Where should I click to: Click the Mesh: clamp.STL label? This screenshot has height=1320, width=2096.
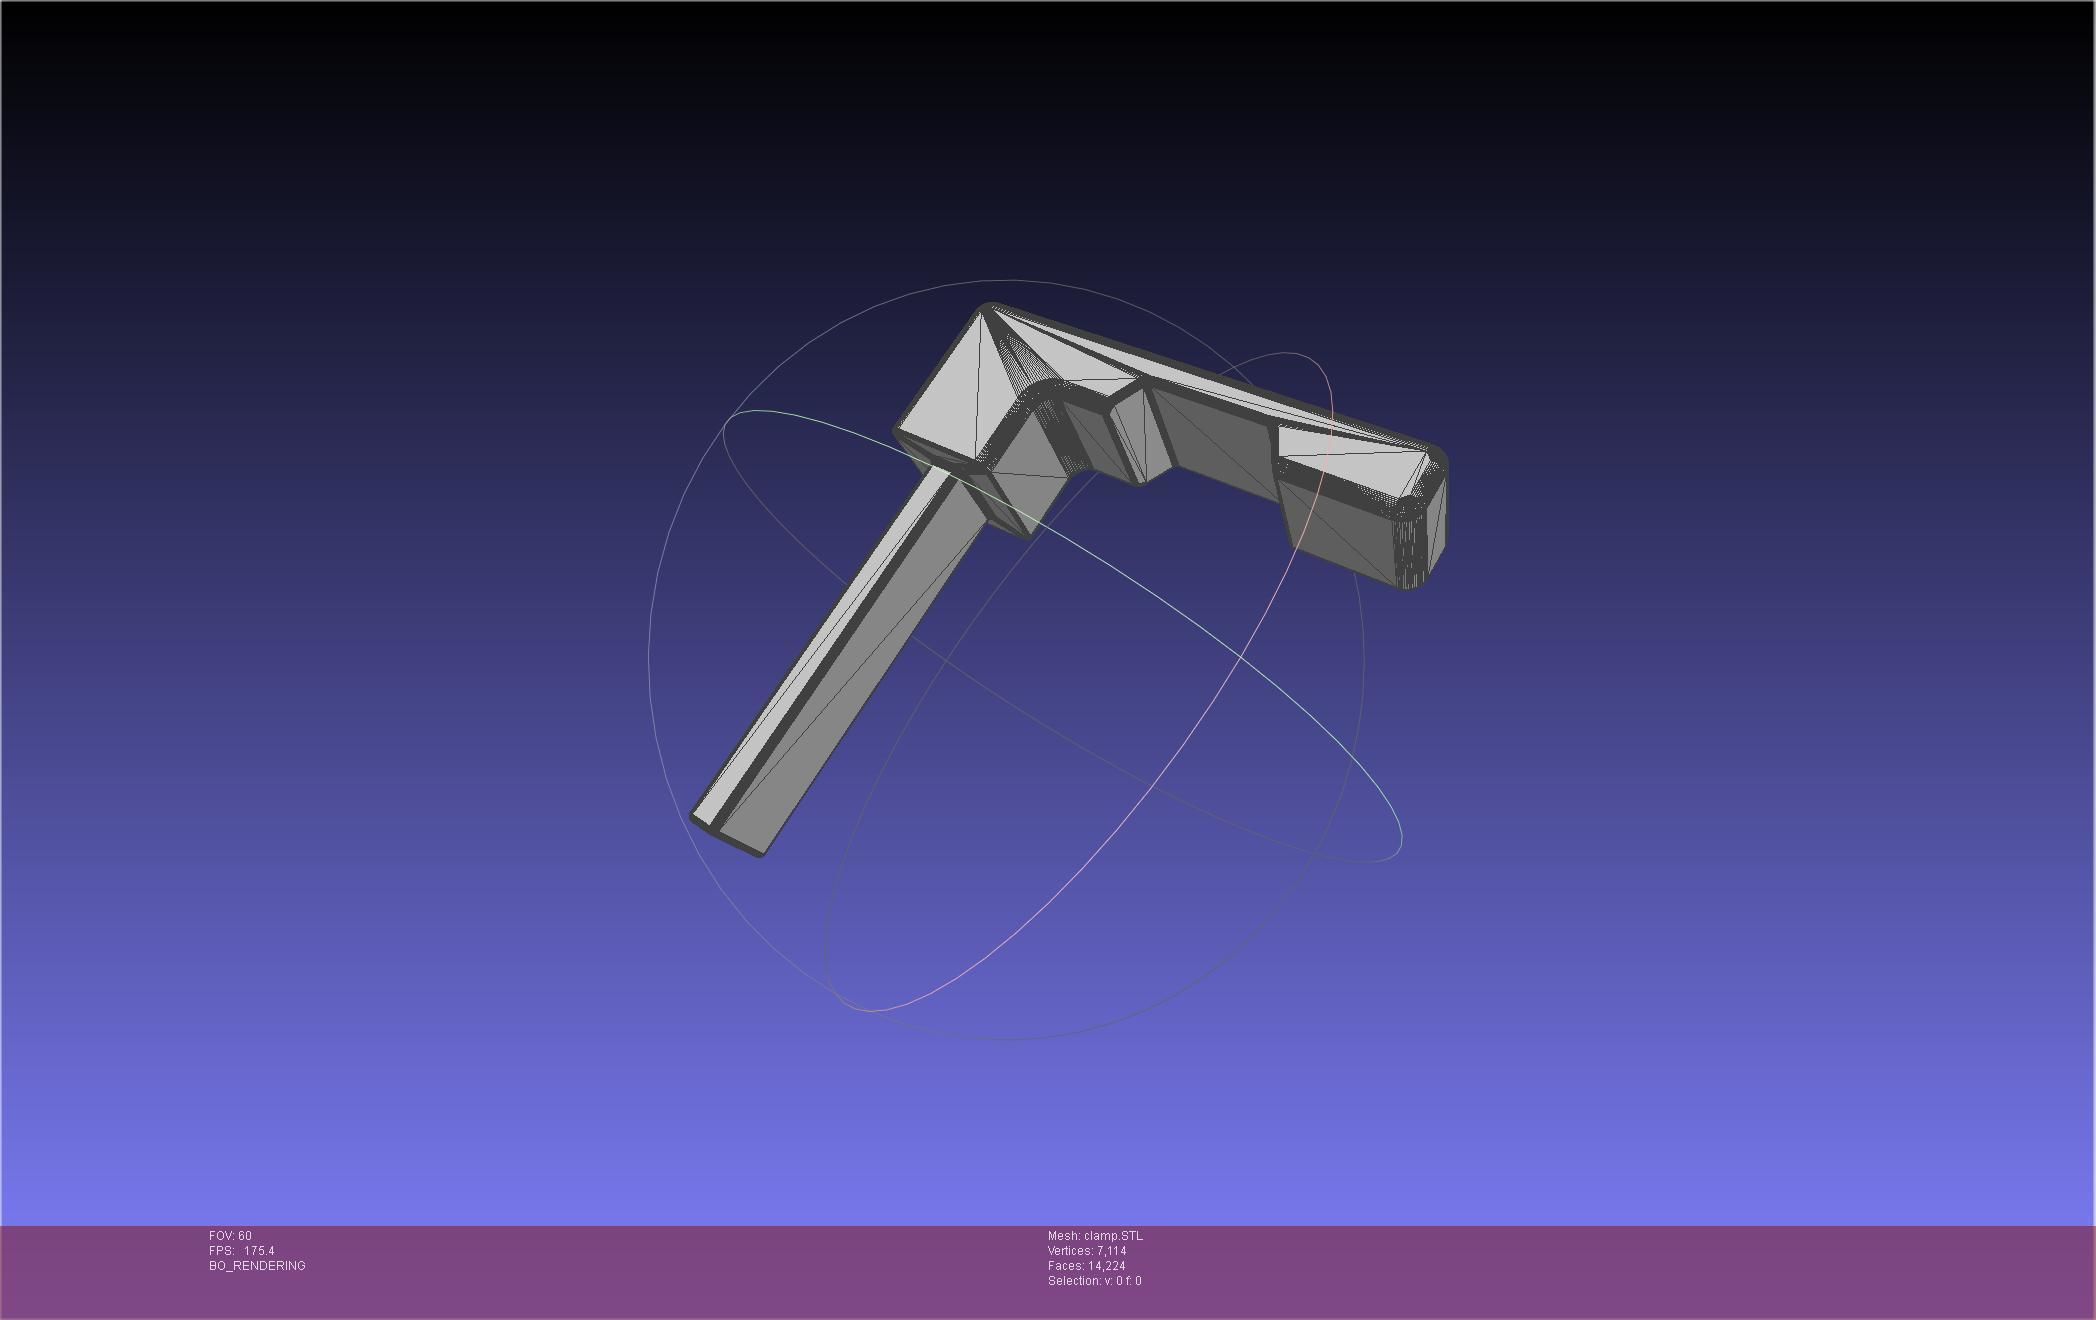pyautogui.click(x=1095, y=1236)
